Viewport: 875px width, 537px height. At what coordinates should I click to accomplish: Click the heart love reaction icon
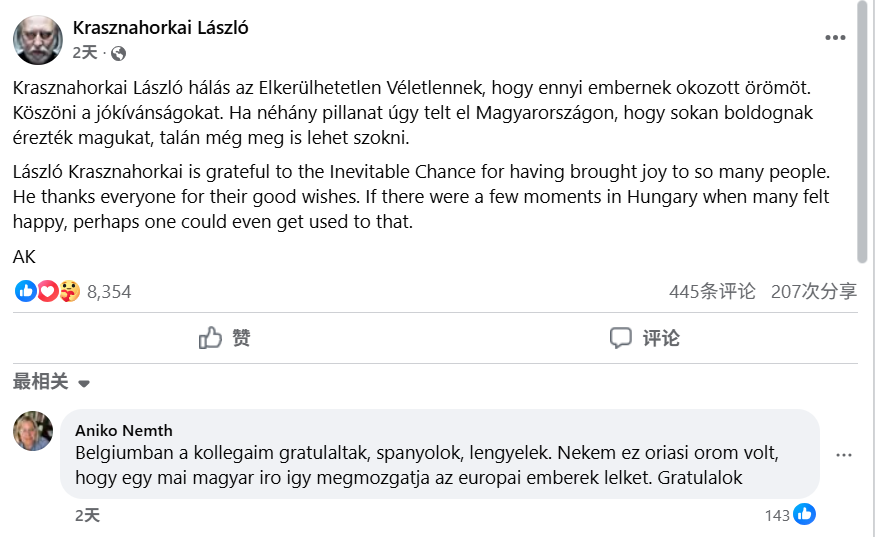point(47,291)
